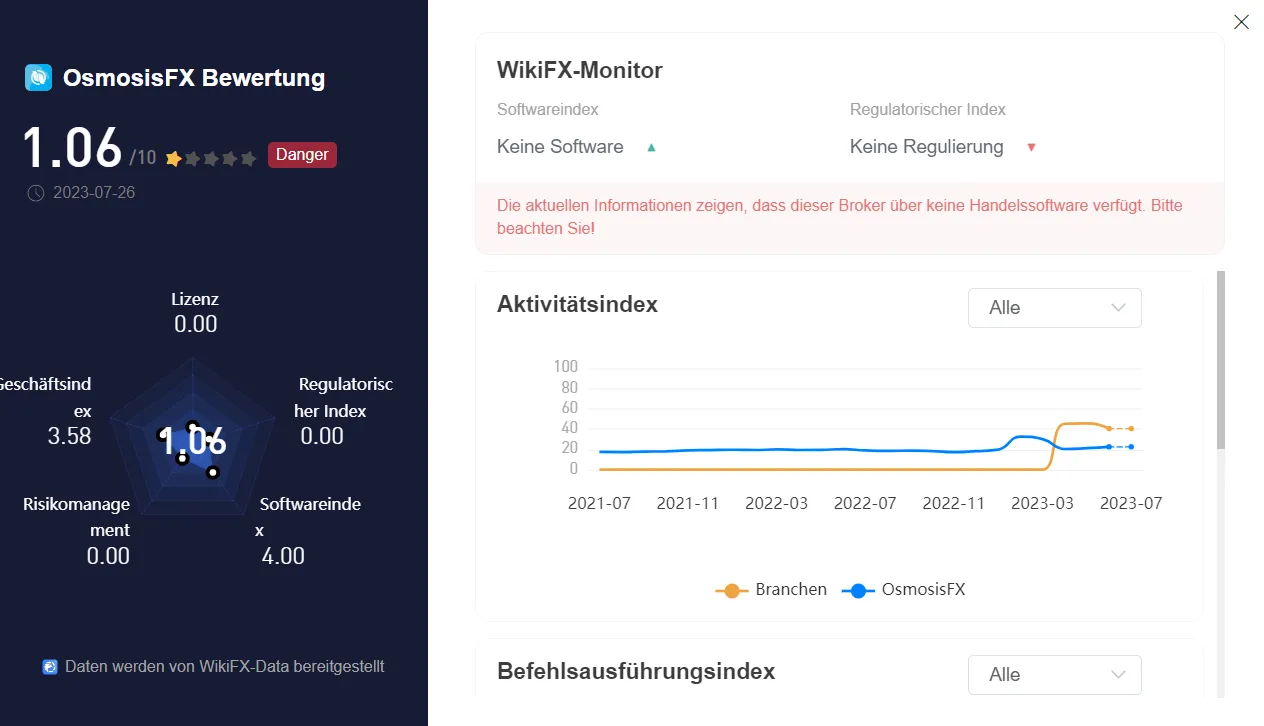Click the Aktivitätsindex heading
1264x726 pixels.
pyautogui.click(x=577, y=305)
